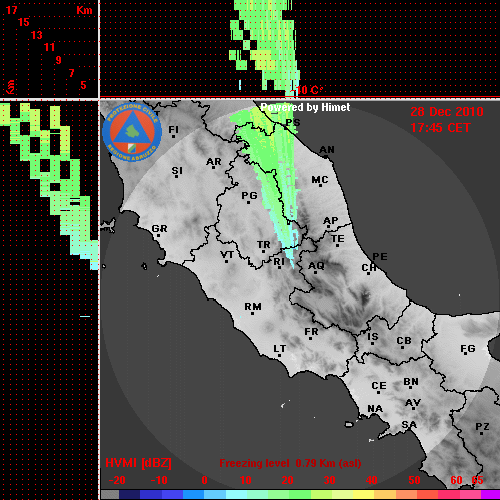The image size is (500, 500).
Task: Click the city label GR on map
Action: (159, 229)
